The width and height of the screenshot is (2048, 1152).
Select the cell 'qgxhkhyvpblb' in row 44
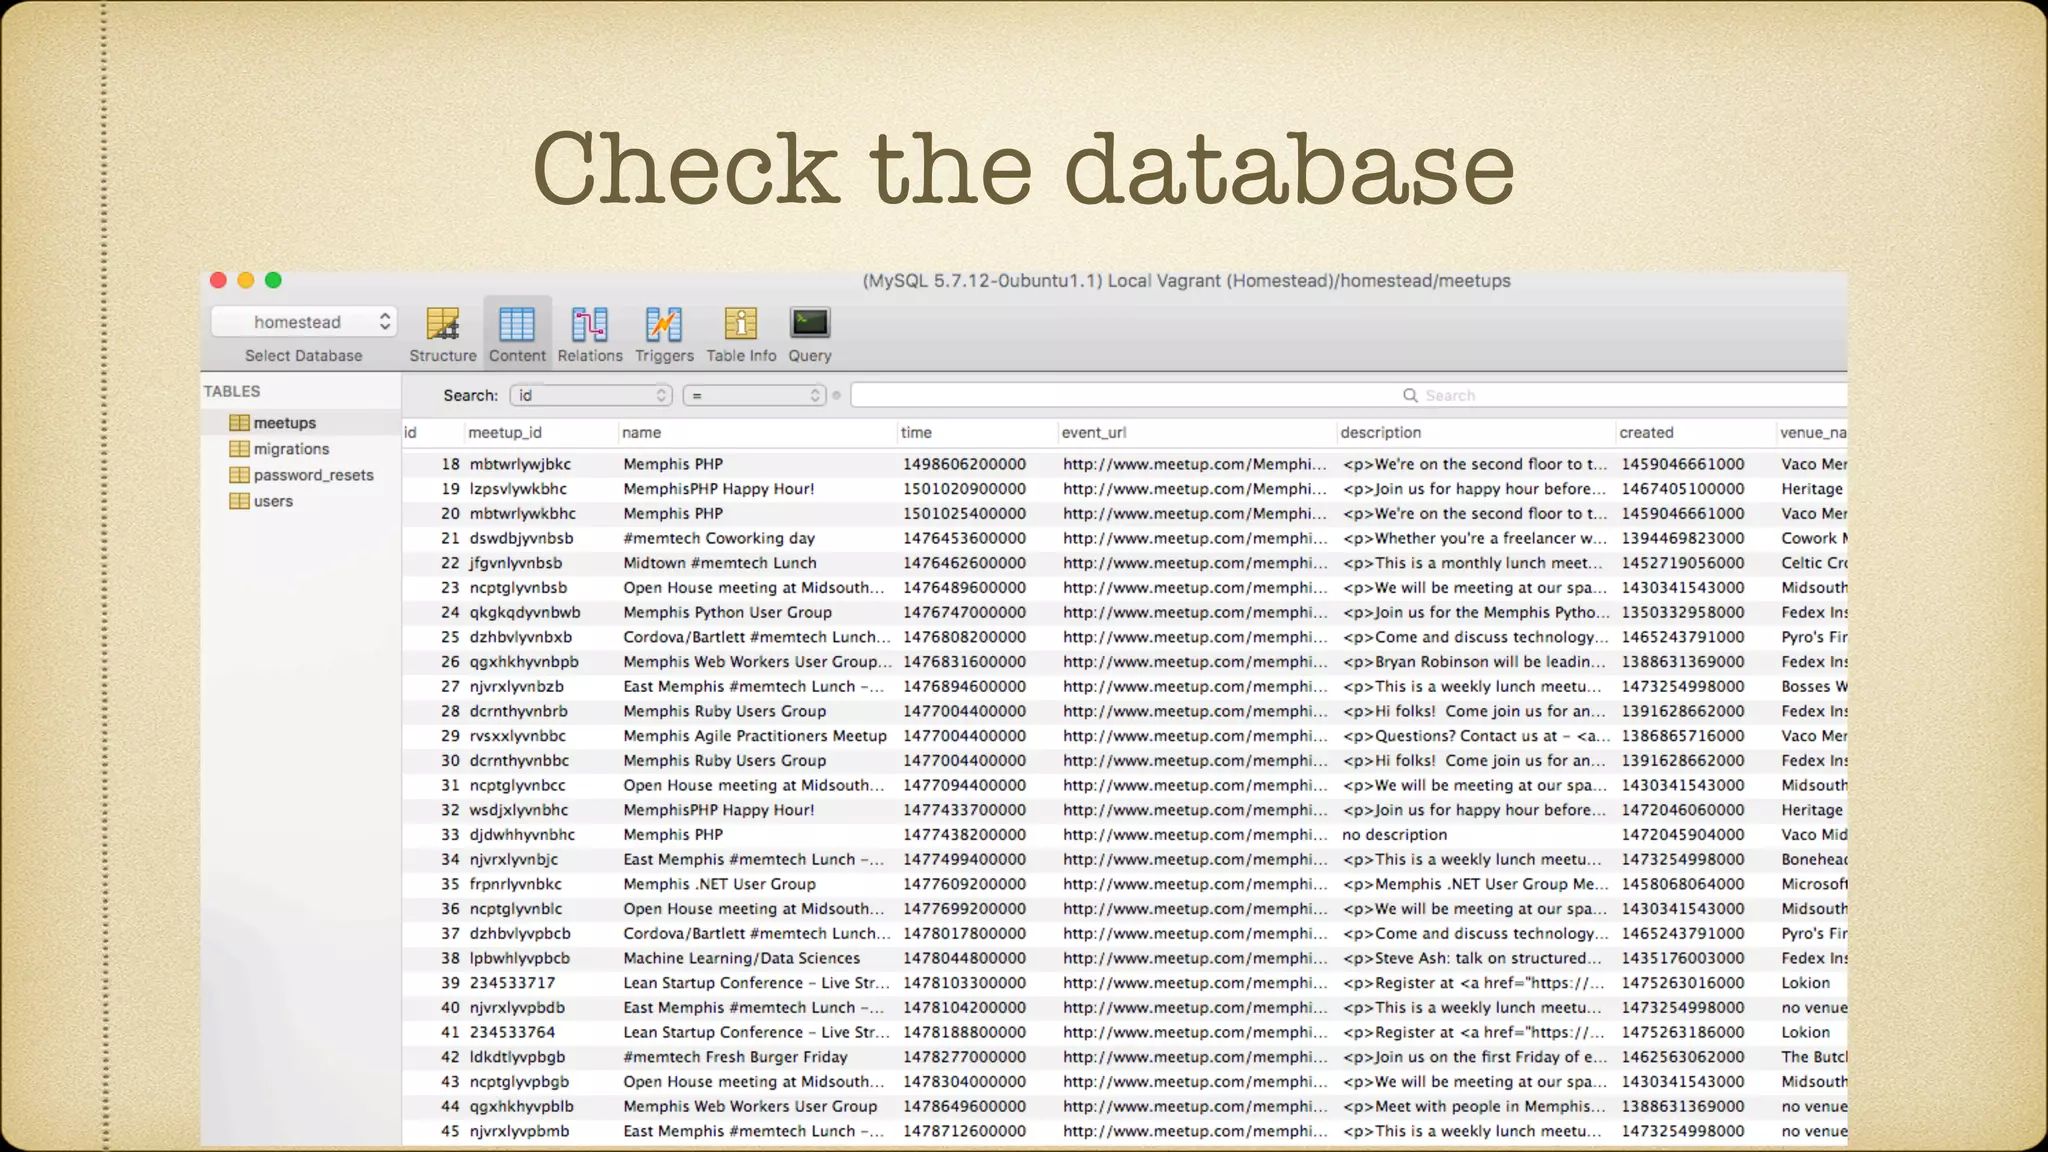(521, 1107)
